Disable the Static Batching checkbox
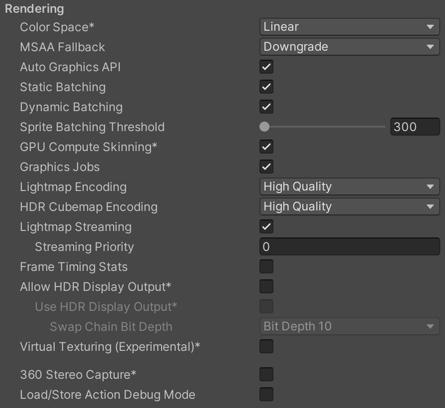Viewport: 445px width, 408px height. (x=266, y=87)
